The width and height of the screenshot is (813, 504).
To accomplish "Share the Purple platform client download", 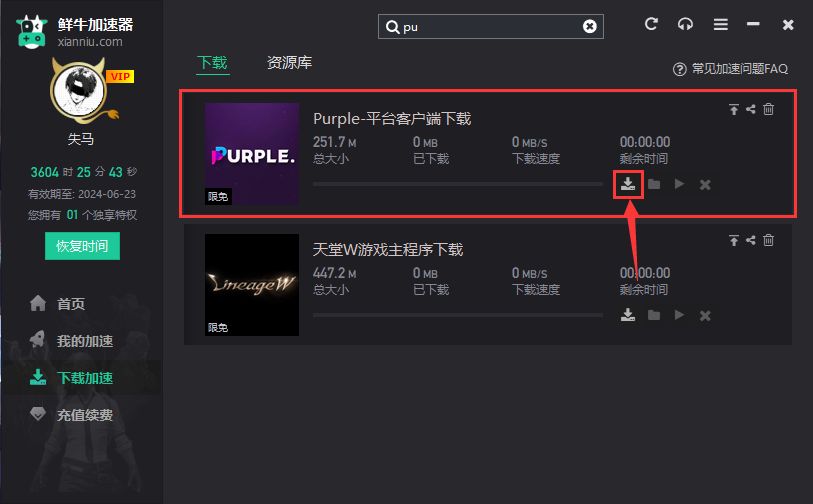I will [x=751, y=109].
